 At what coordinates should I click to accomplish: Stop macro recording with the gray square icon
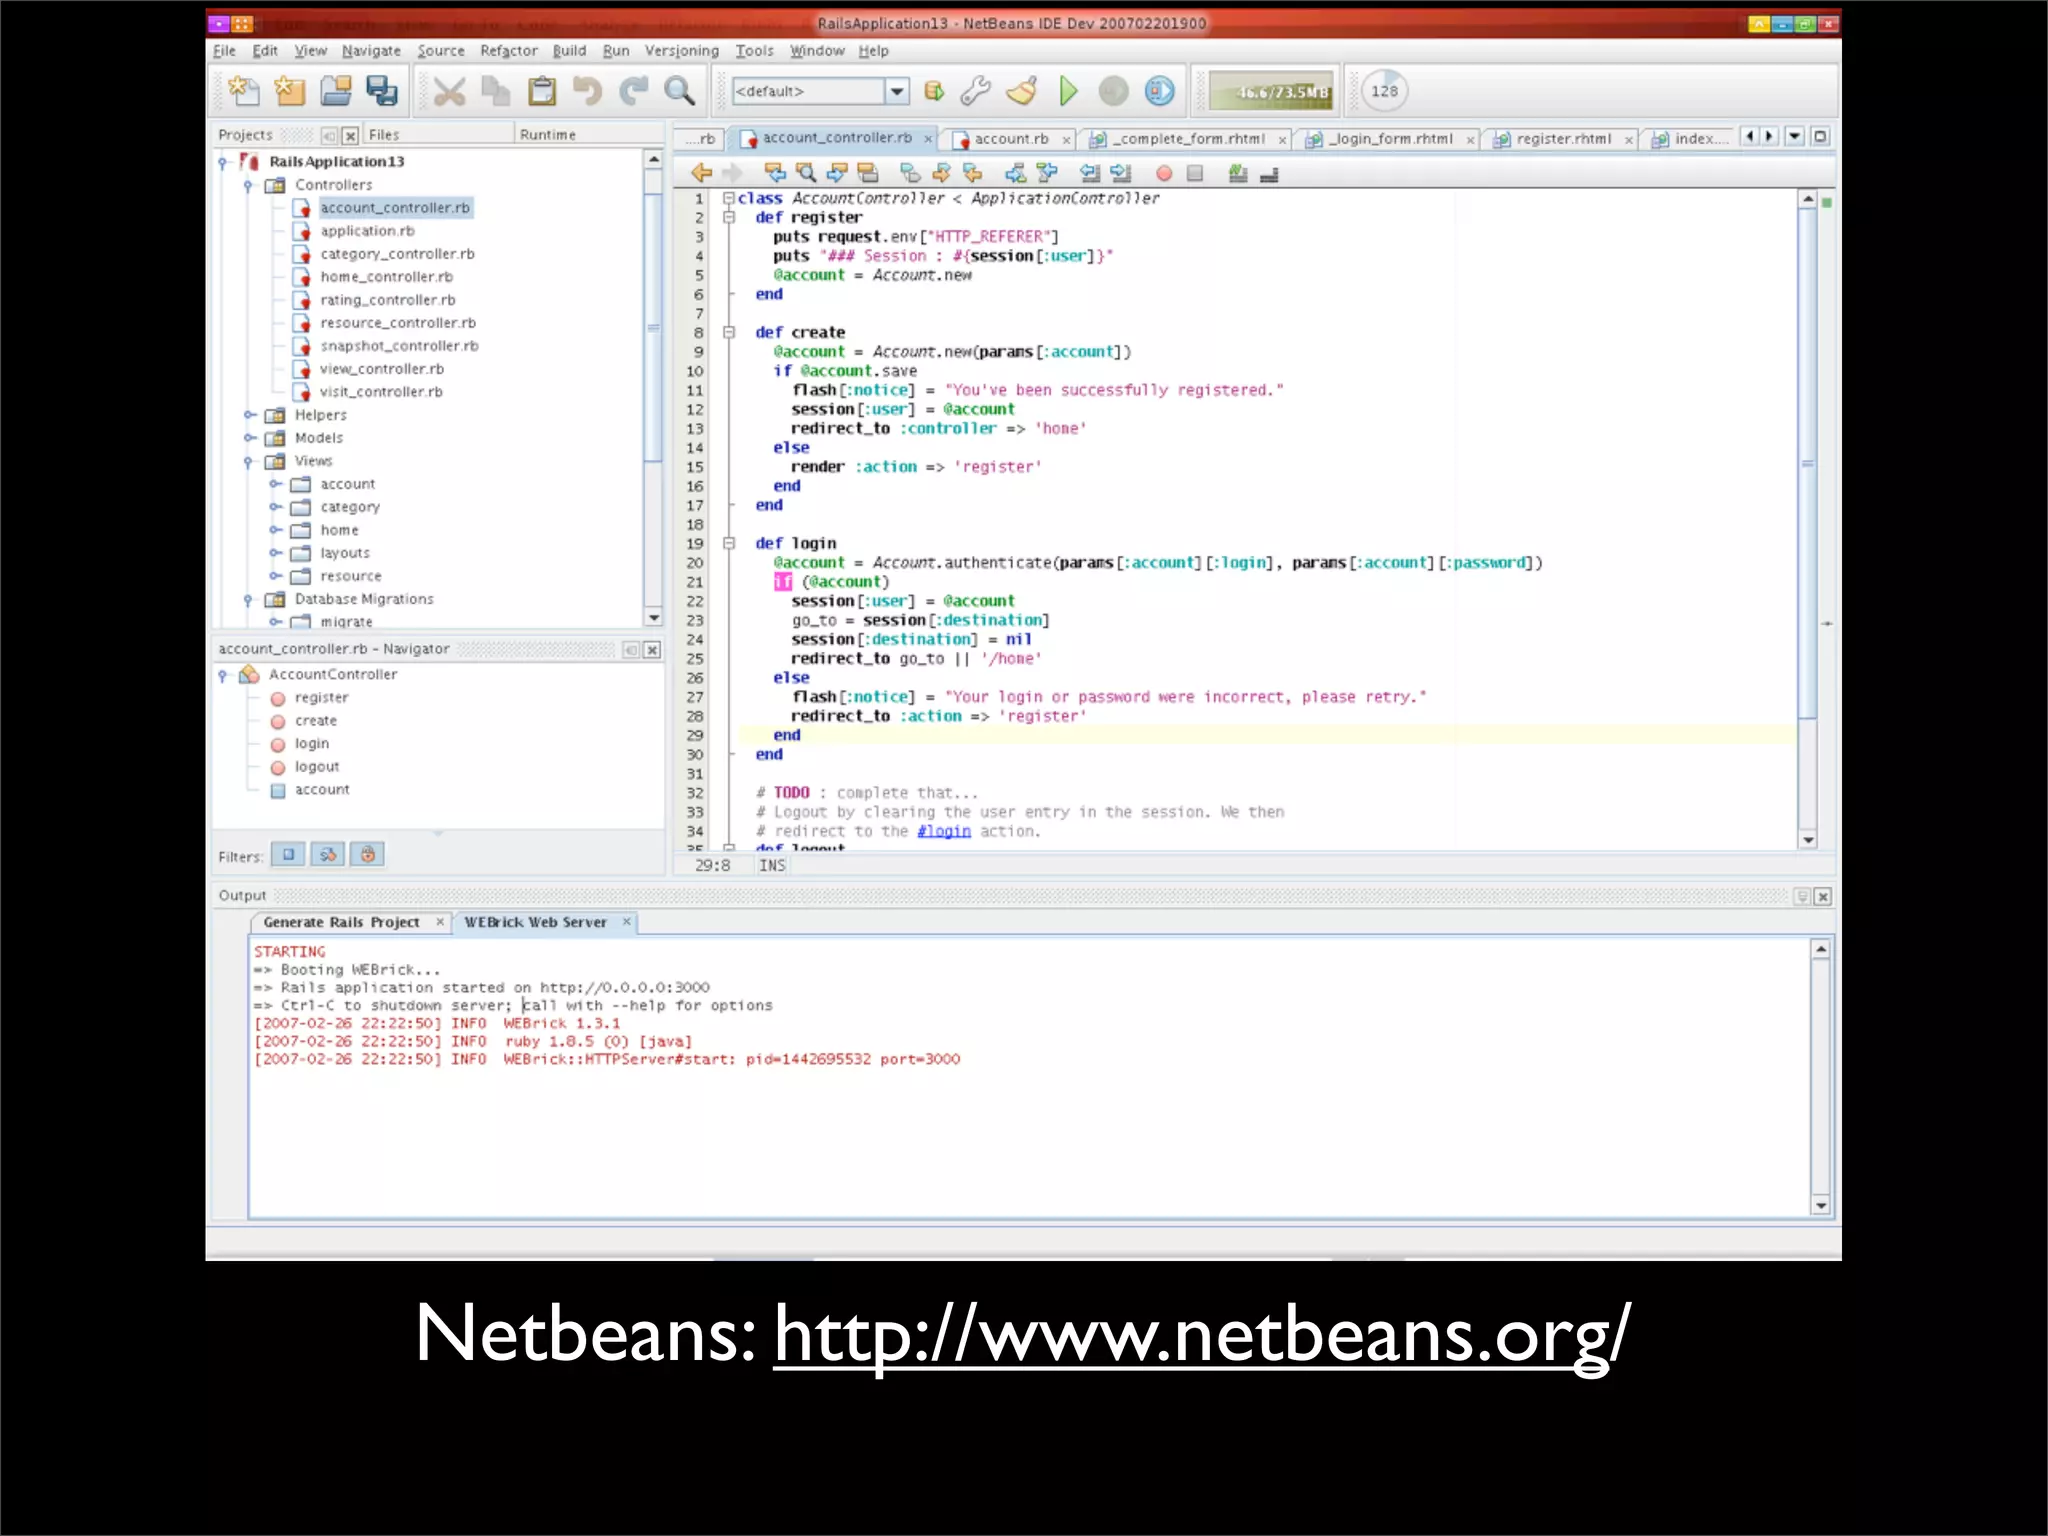tap(1195, 173)
